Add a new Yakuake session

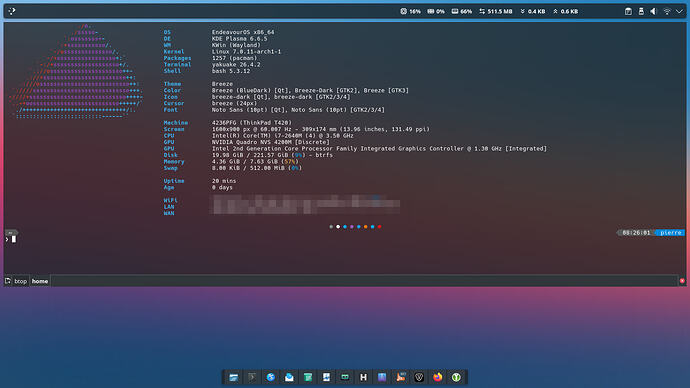pyautogui.click(x=8, y=281)
